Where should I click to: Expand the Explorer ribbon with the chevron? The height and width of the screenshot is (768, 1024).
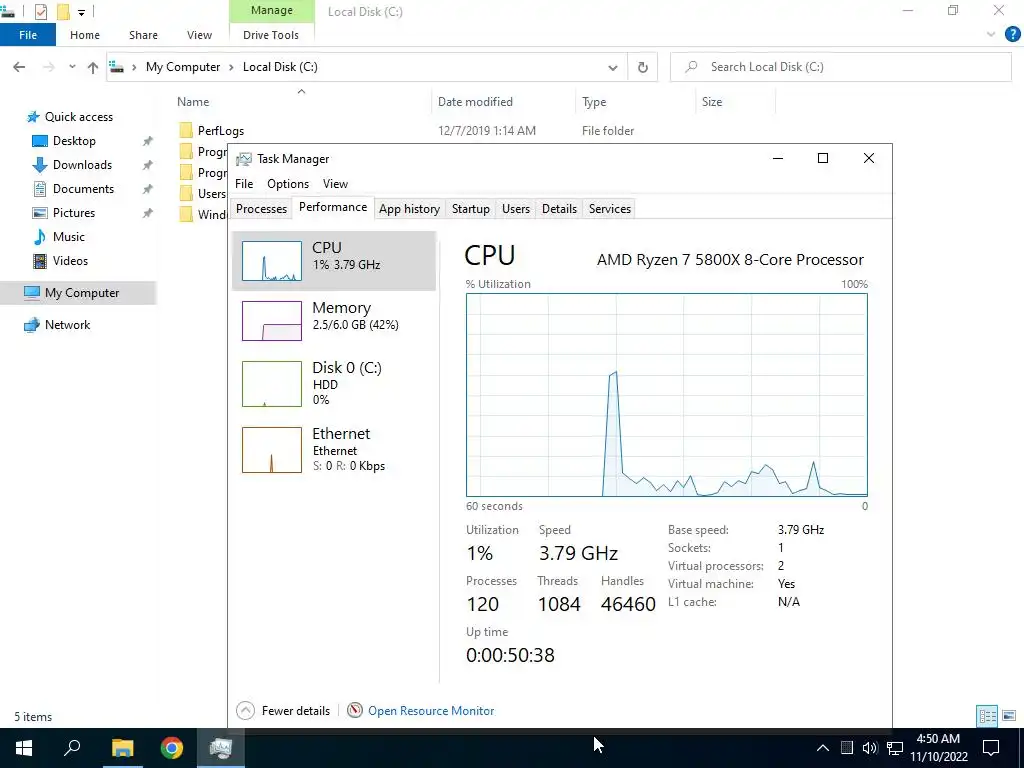click(x=991, y=35)
